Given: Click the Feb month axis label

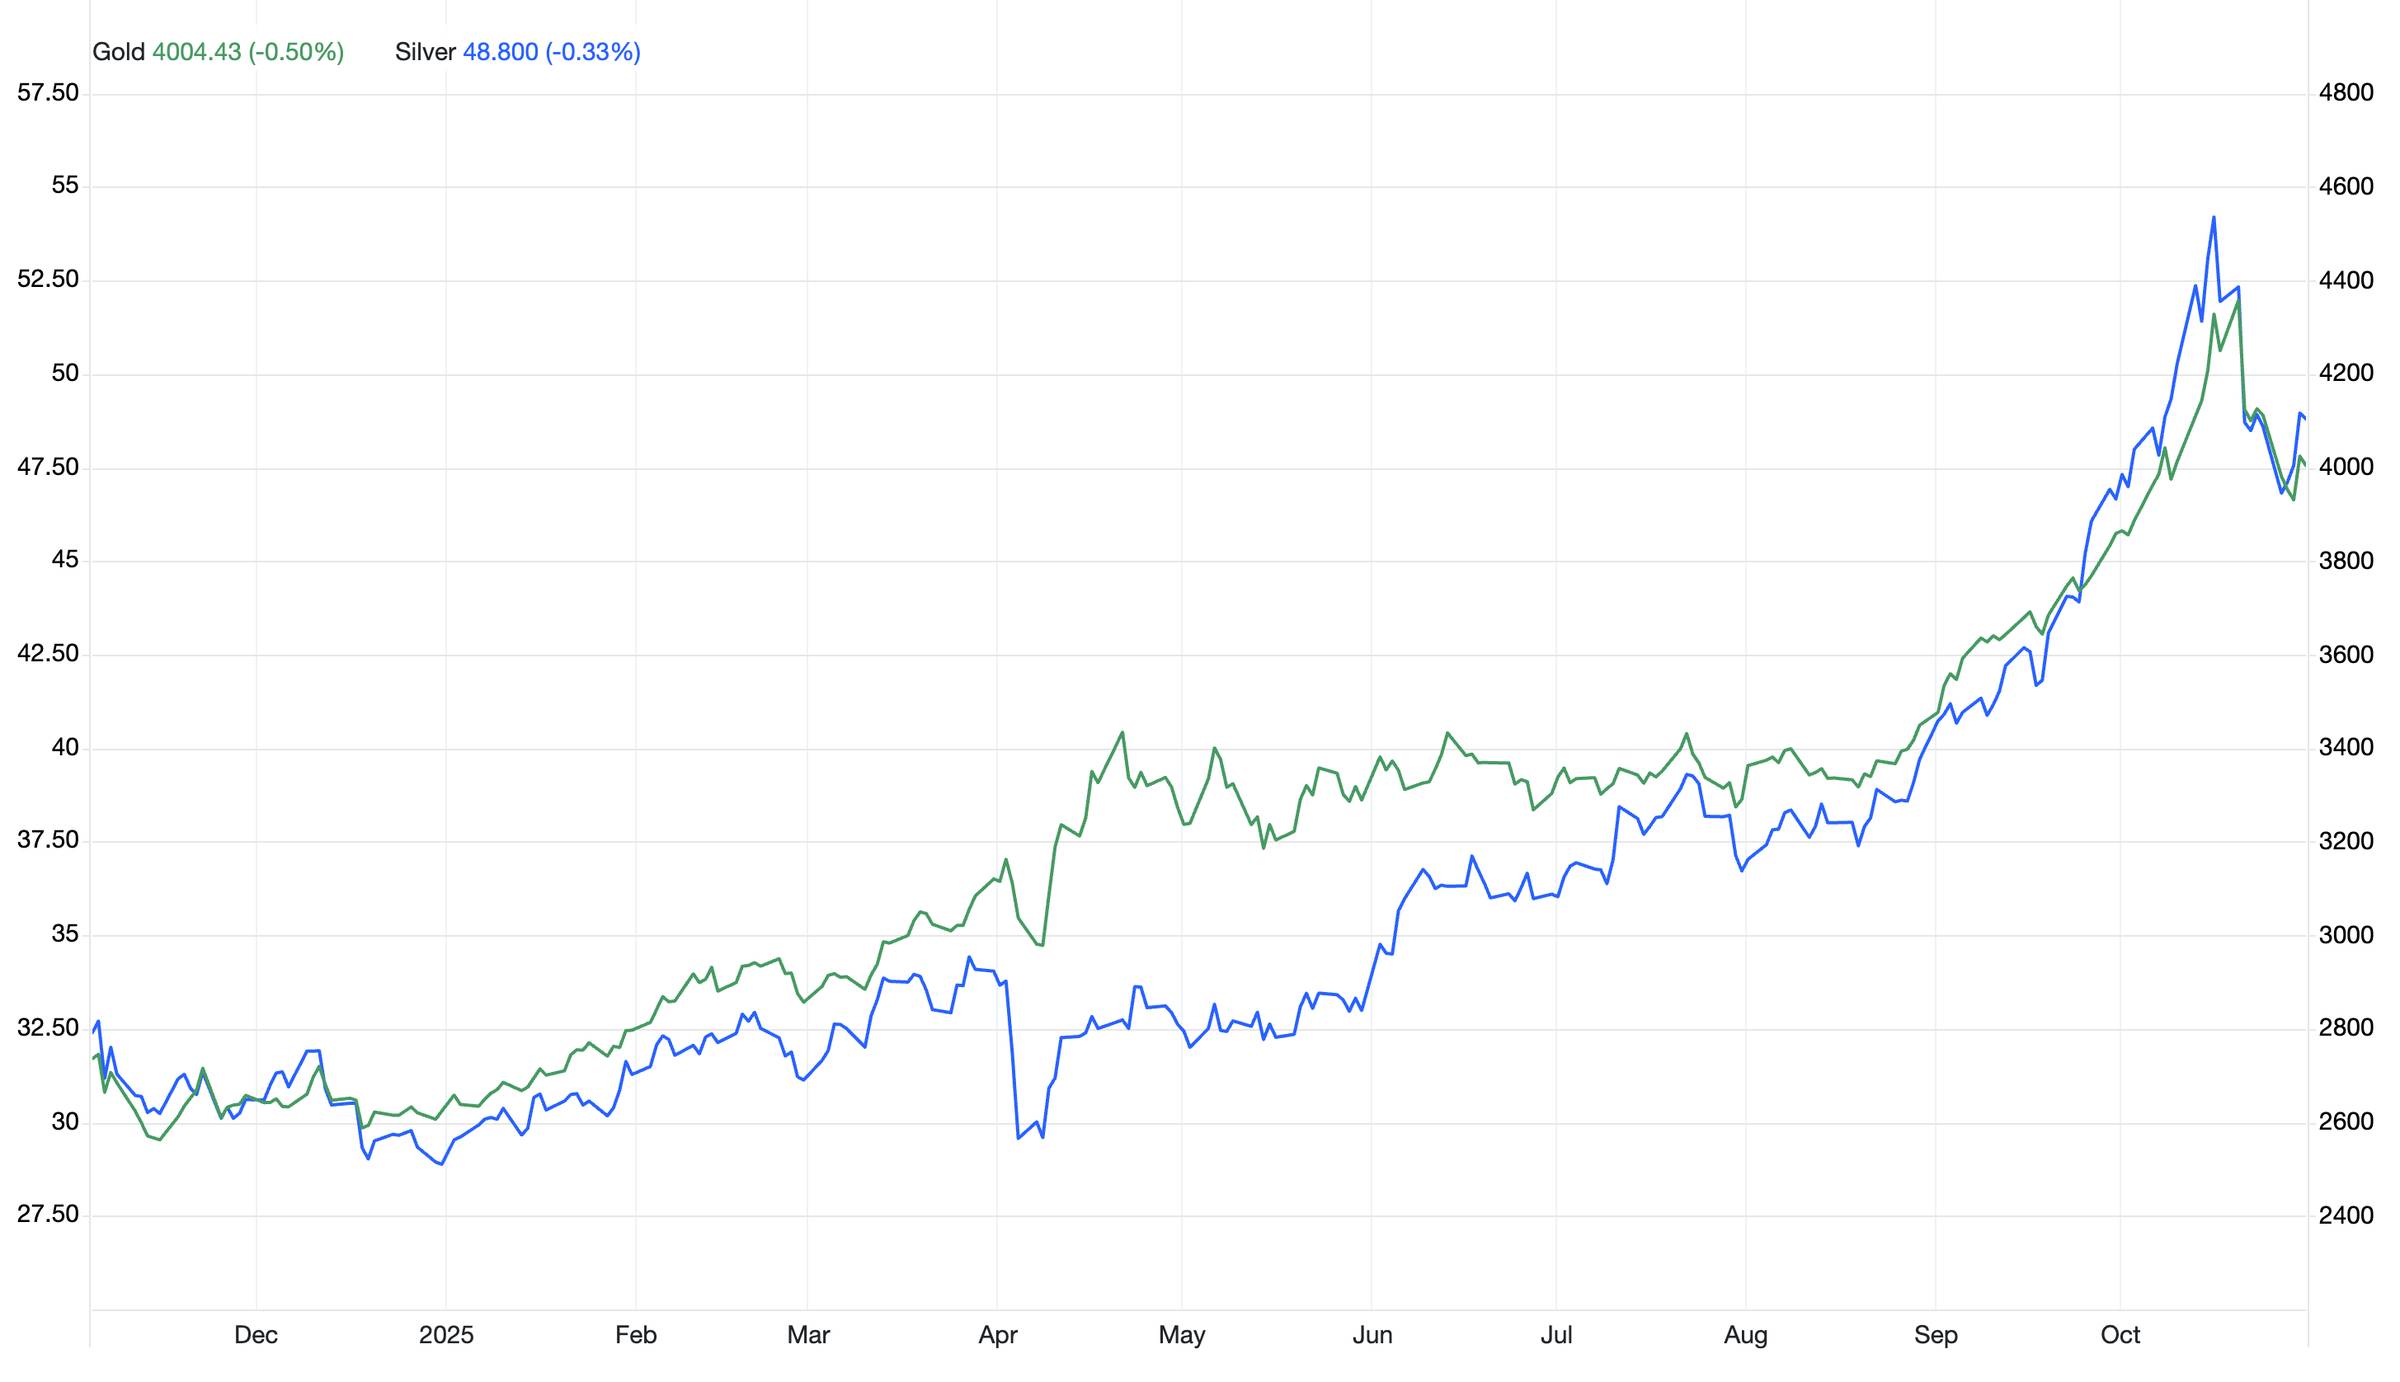Looking at the screenshot, I should tap(636, 1335).
